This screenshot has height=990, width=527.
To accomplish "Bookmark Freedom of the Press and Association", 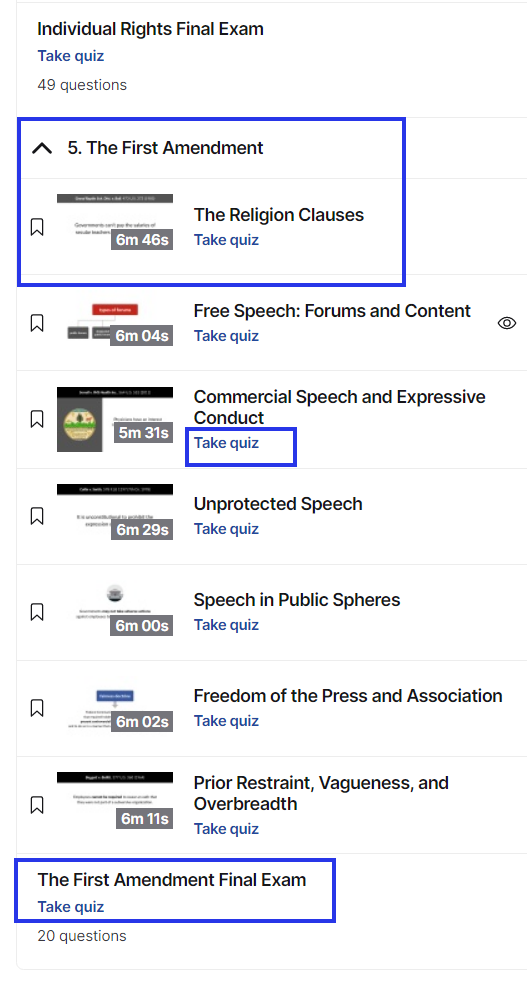I will [37, 708].
